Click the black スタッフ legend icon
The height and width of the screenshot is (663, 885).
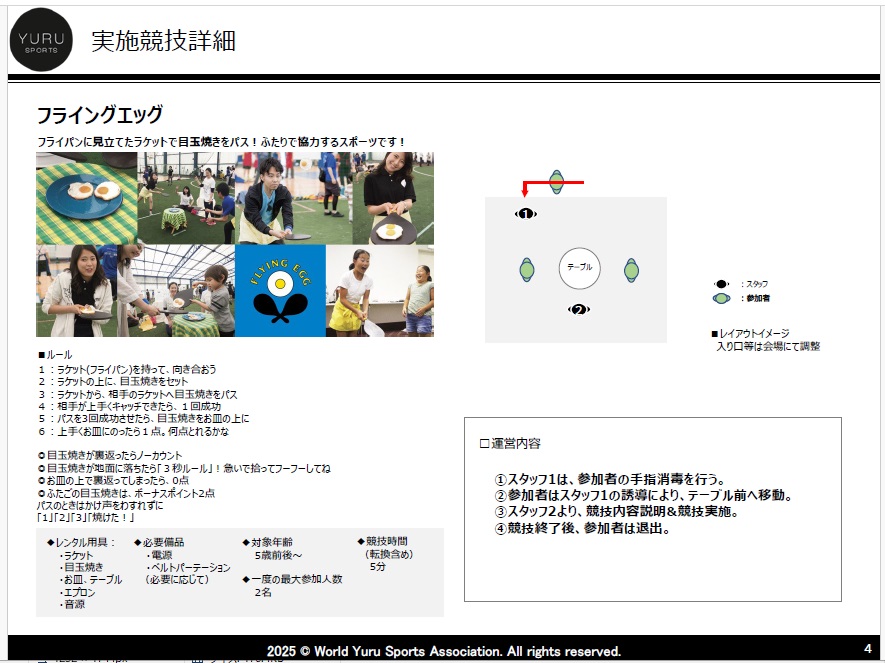point(721,284)
